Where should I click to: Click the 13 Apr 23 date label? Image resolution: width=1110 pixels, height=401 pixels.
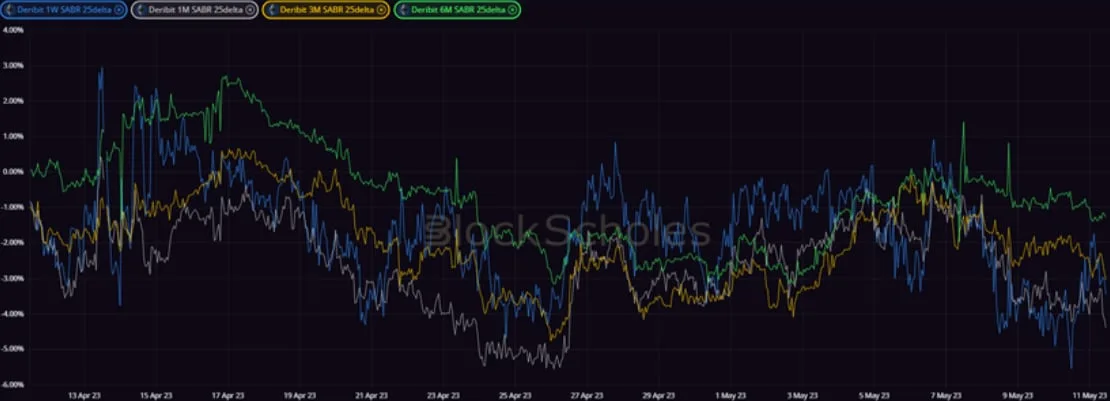(x=83, y=395)
